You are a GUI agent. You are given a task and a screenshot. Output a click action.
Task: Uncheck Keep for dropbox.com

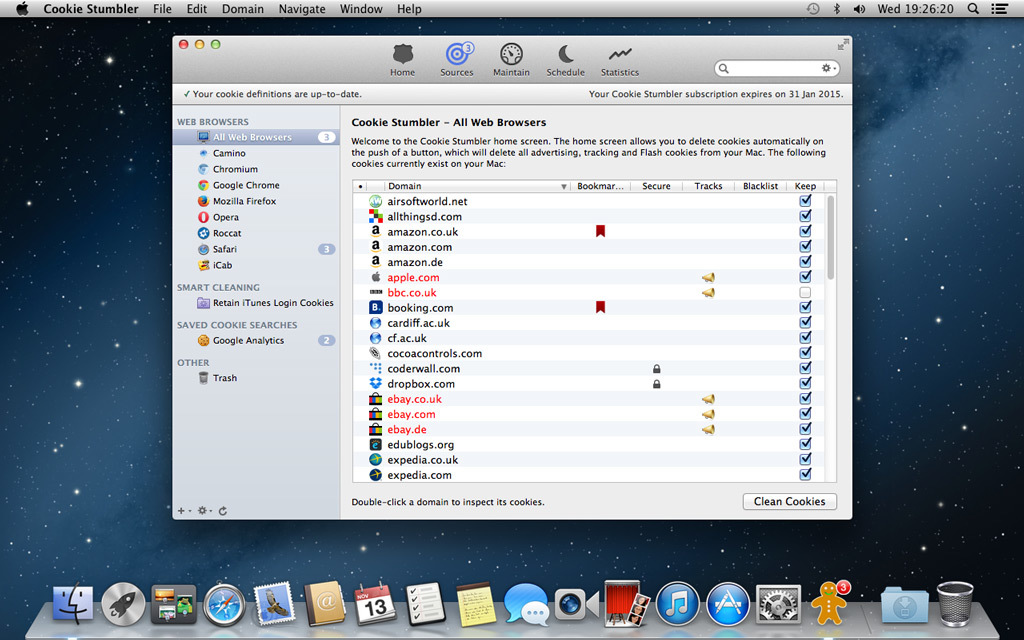pos(805,383)
